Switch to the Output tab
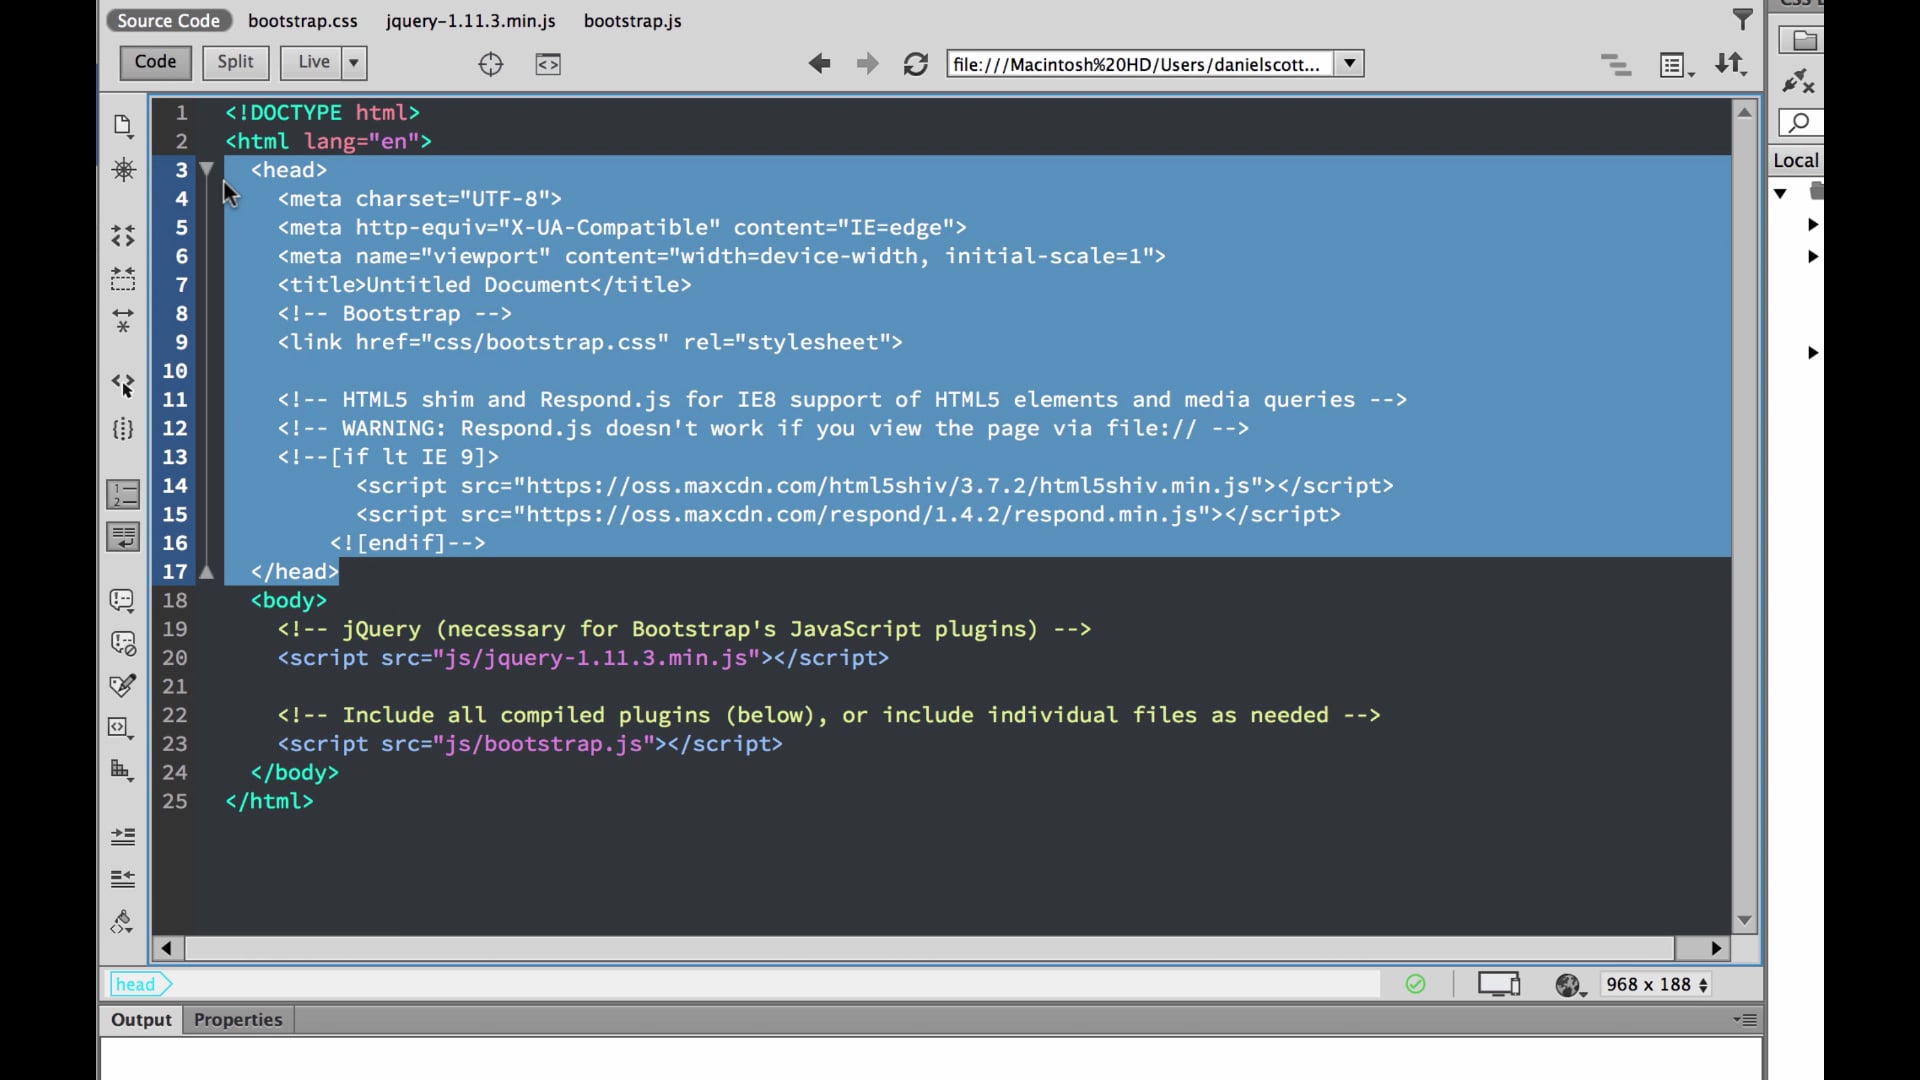 click(141, 1019)
